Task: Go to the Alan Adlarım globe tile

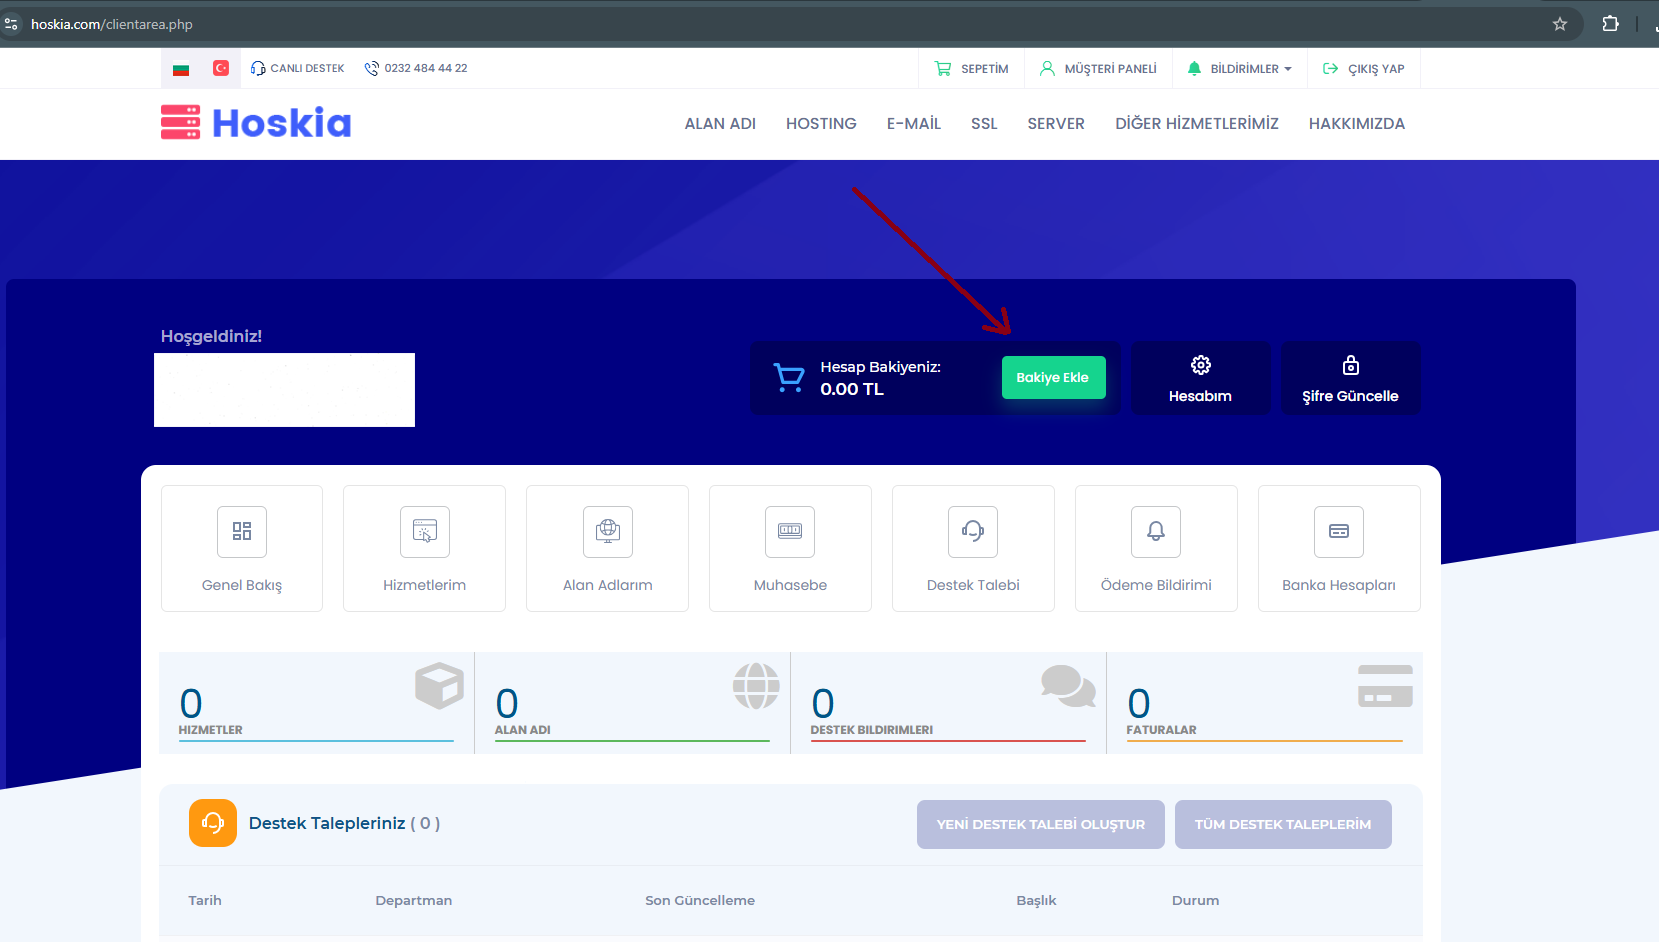Action: coord(607,548)
